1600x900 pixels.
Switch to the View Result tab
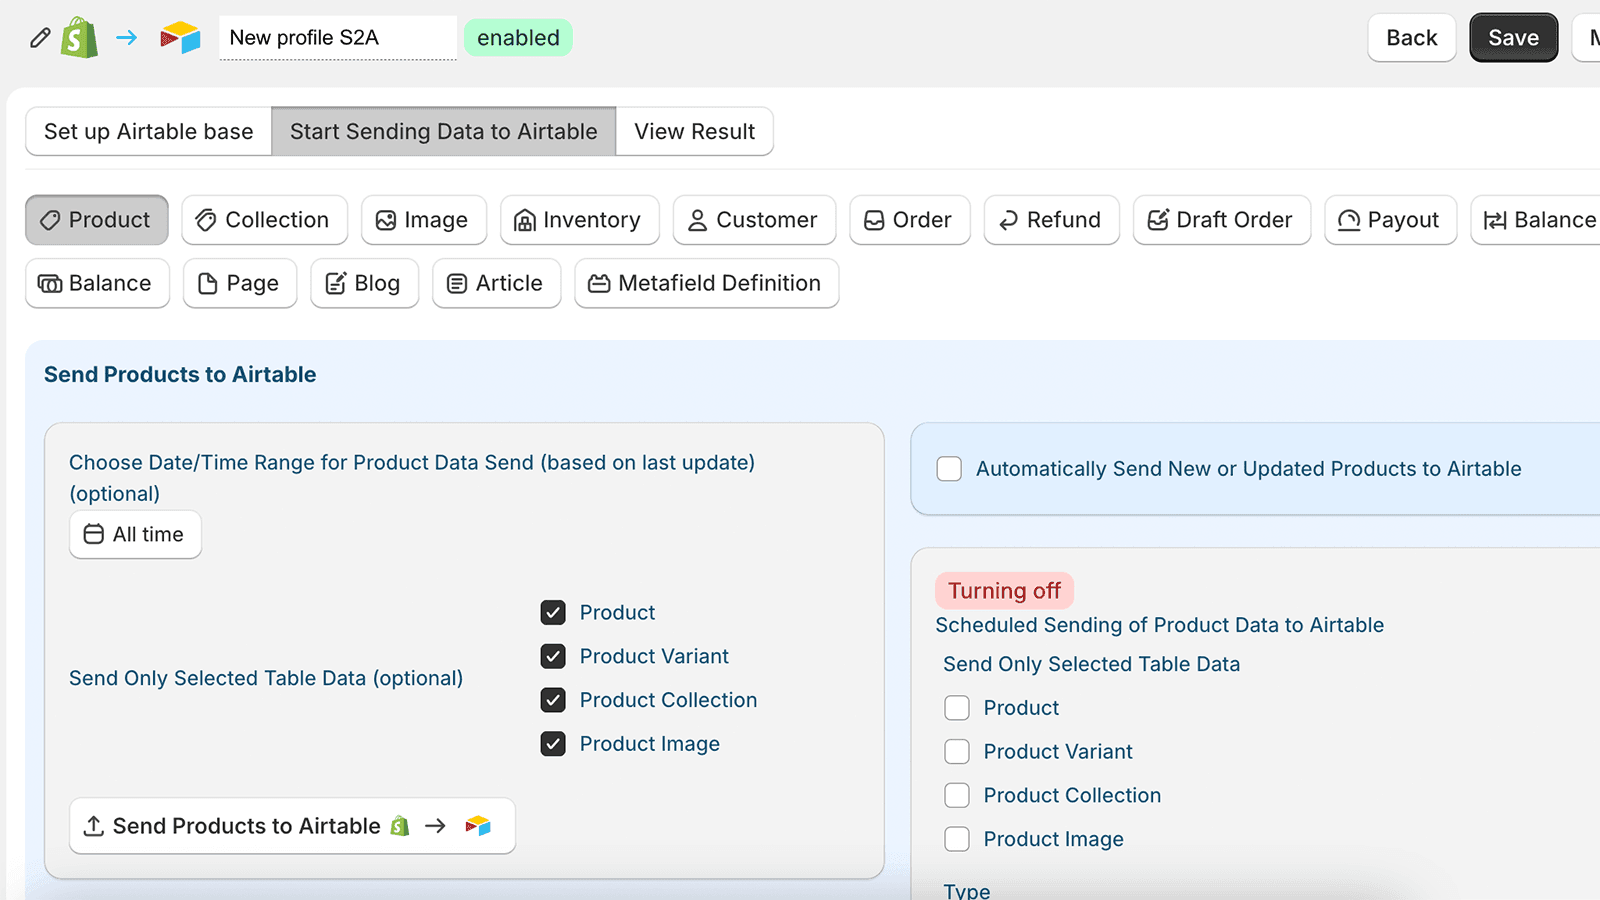[x=694, y=131]
